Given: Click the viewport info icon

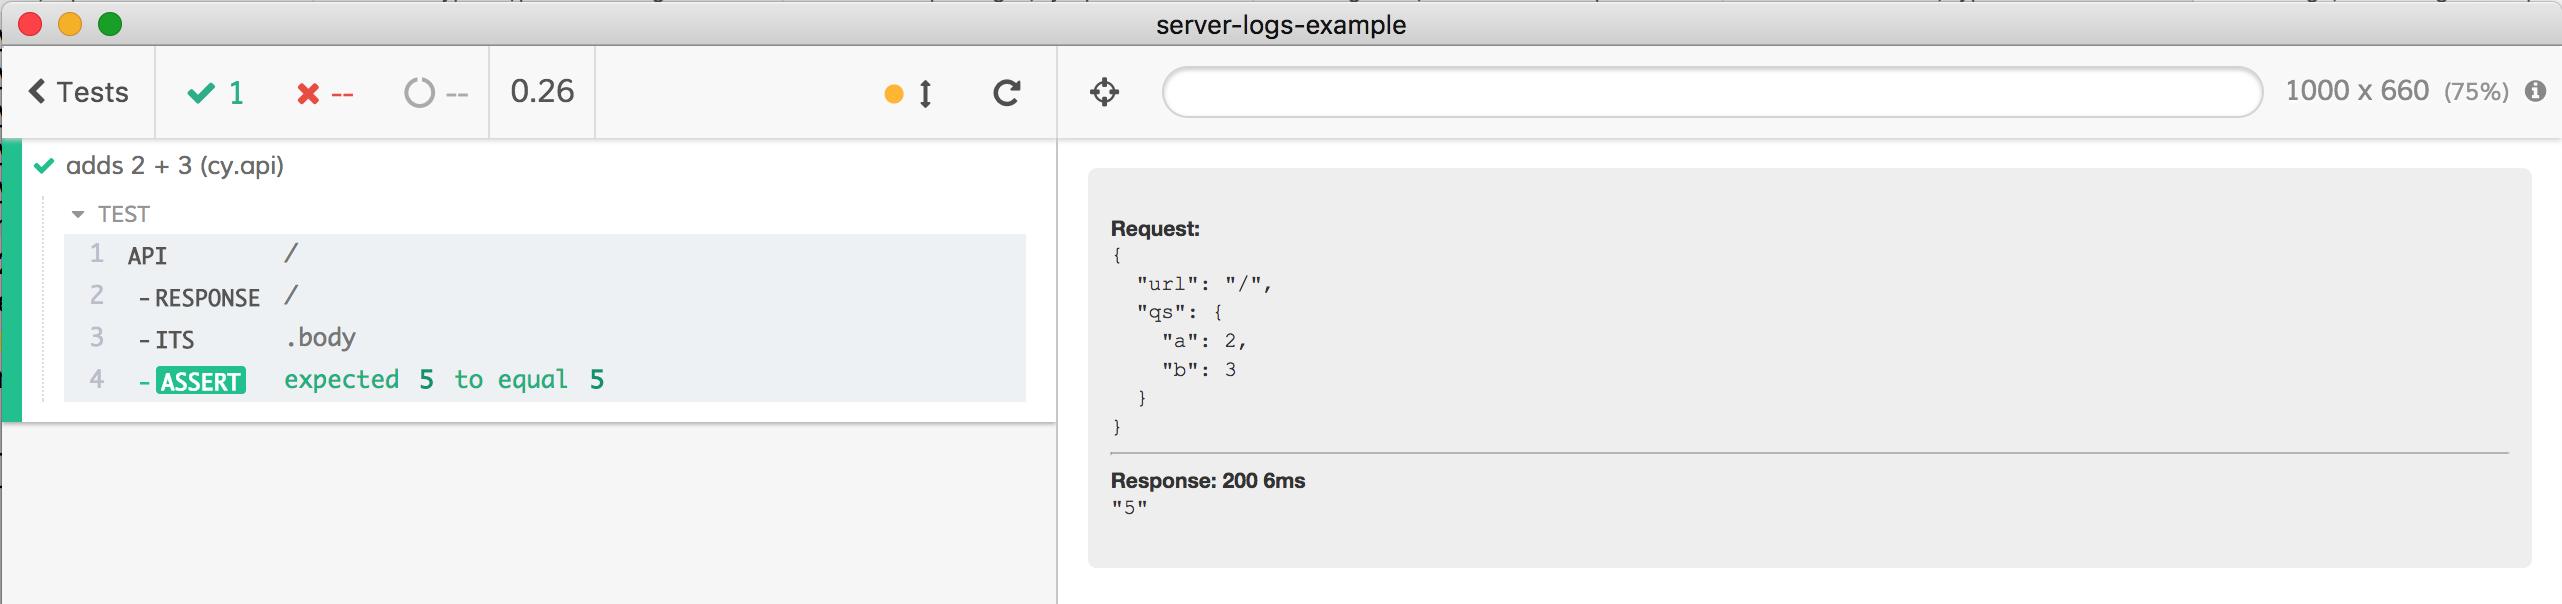Looking at the screenshot, I should point(2535,92).
